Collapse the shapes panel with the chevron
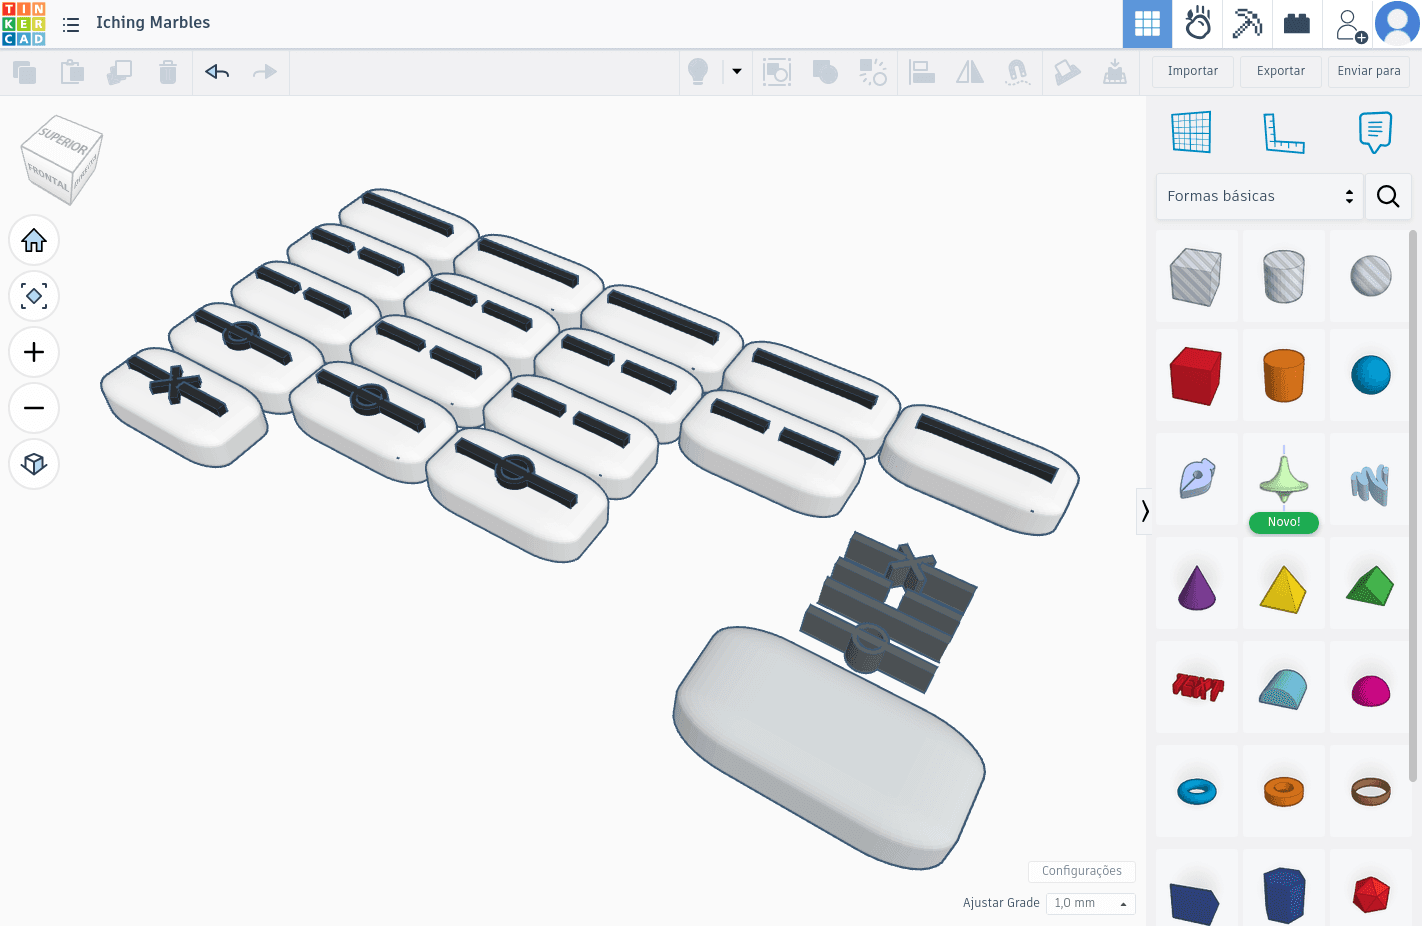1422x926 pixels. (1145, 511)
